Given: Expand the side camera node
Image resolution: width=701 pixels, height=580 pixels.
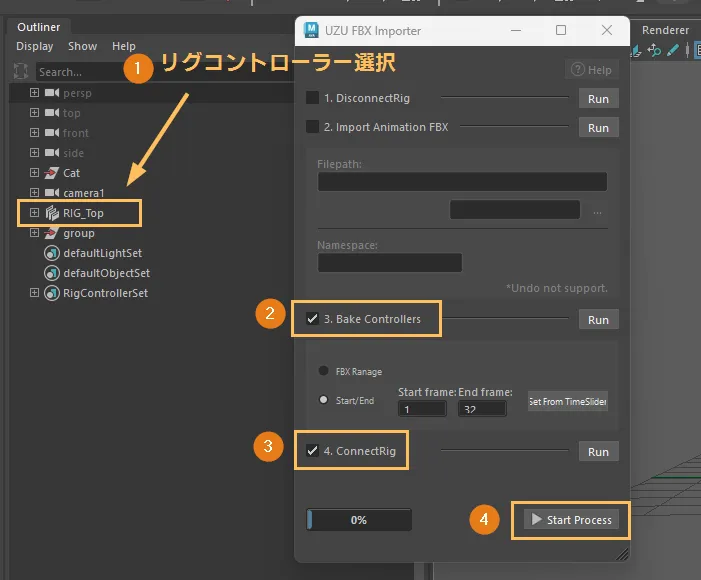Looking at the screenshot, I should 34,152.
